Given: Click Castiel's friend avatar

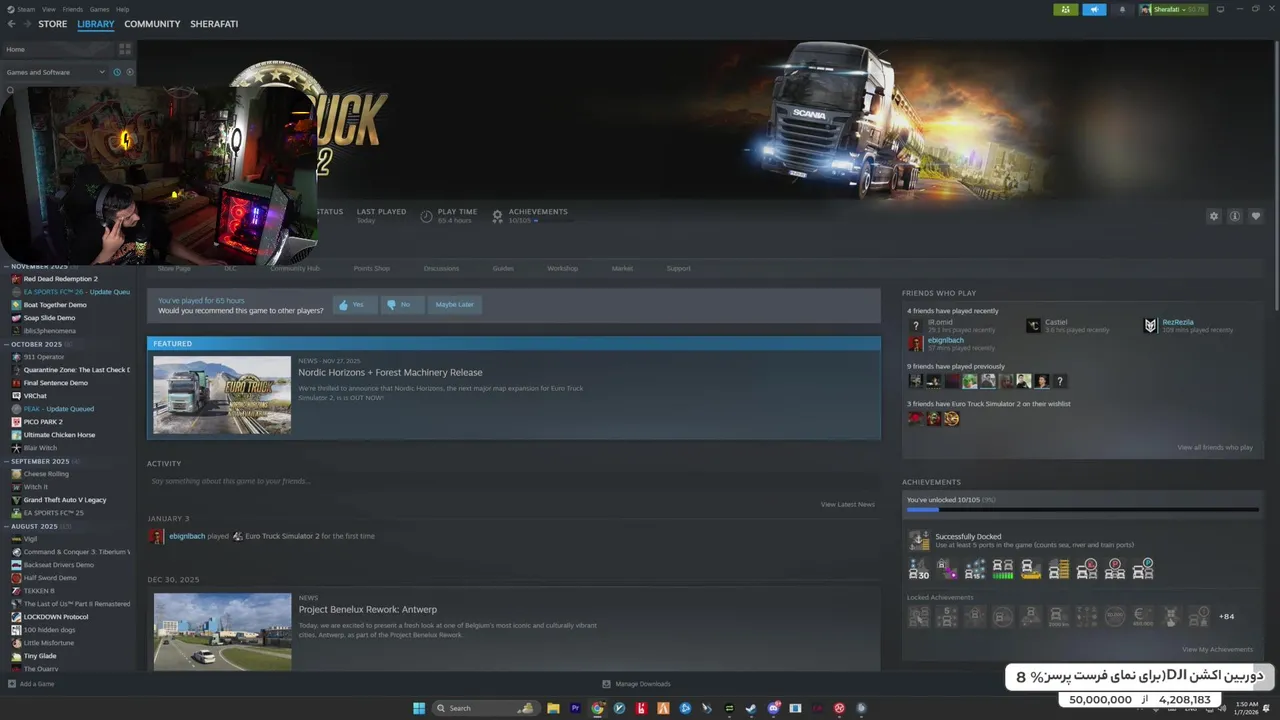Looking at the screenshot, I should coord(1033,326).
